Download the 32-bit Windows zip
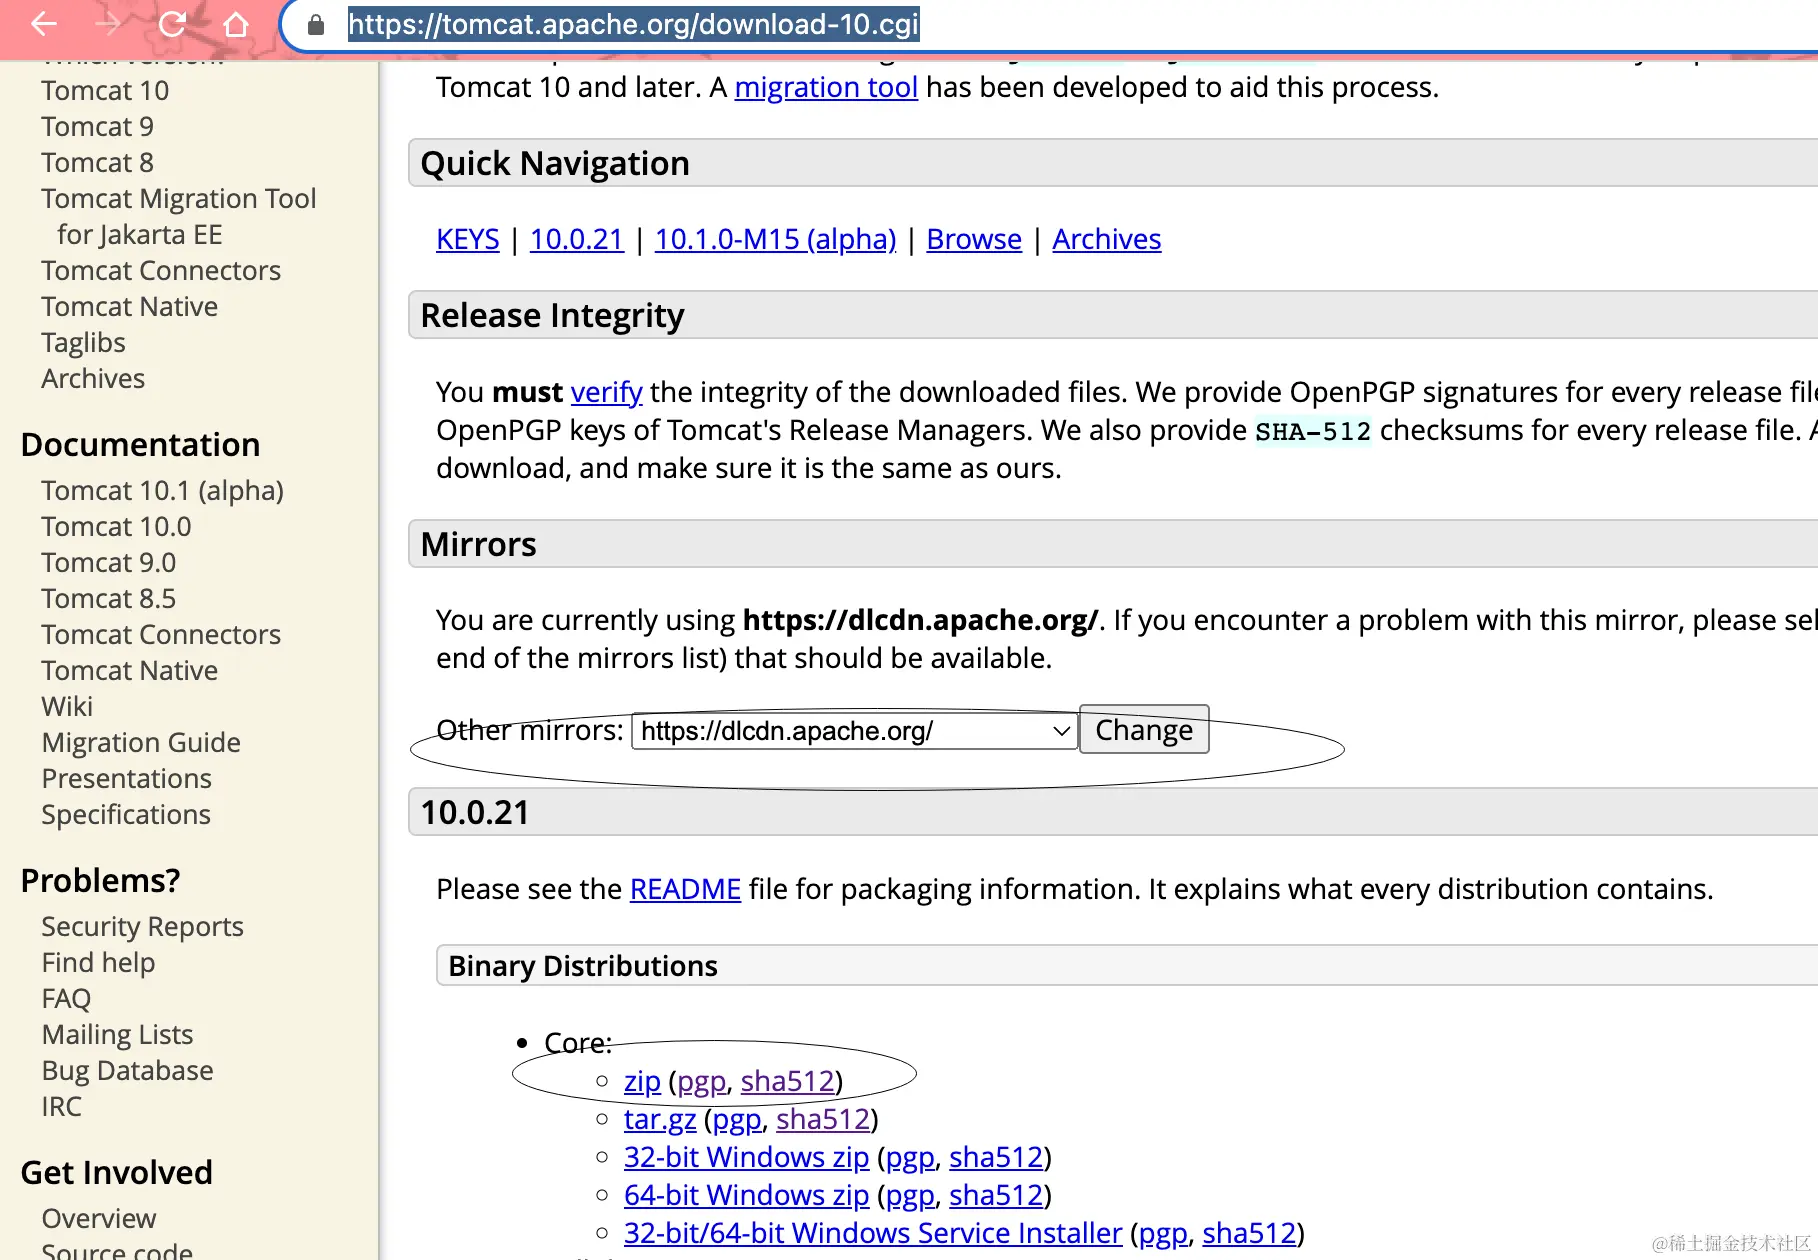Viewport: 1818px width, 1260px height. [x=746, y=1158]
